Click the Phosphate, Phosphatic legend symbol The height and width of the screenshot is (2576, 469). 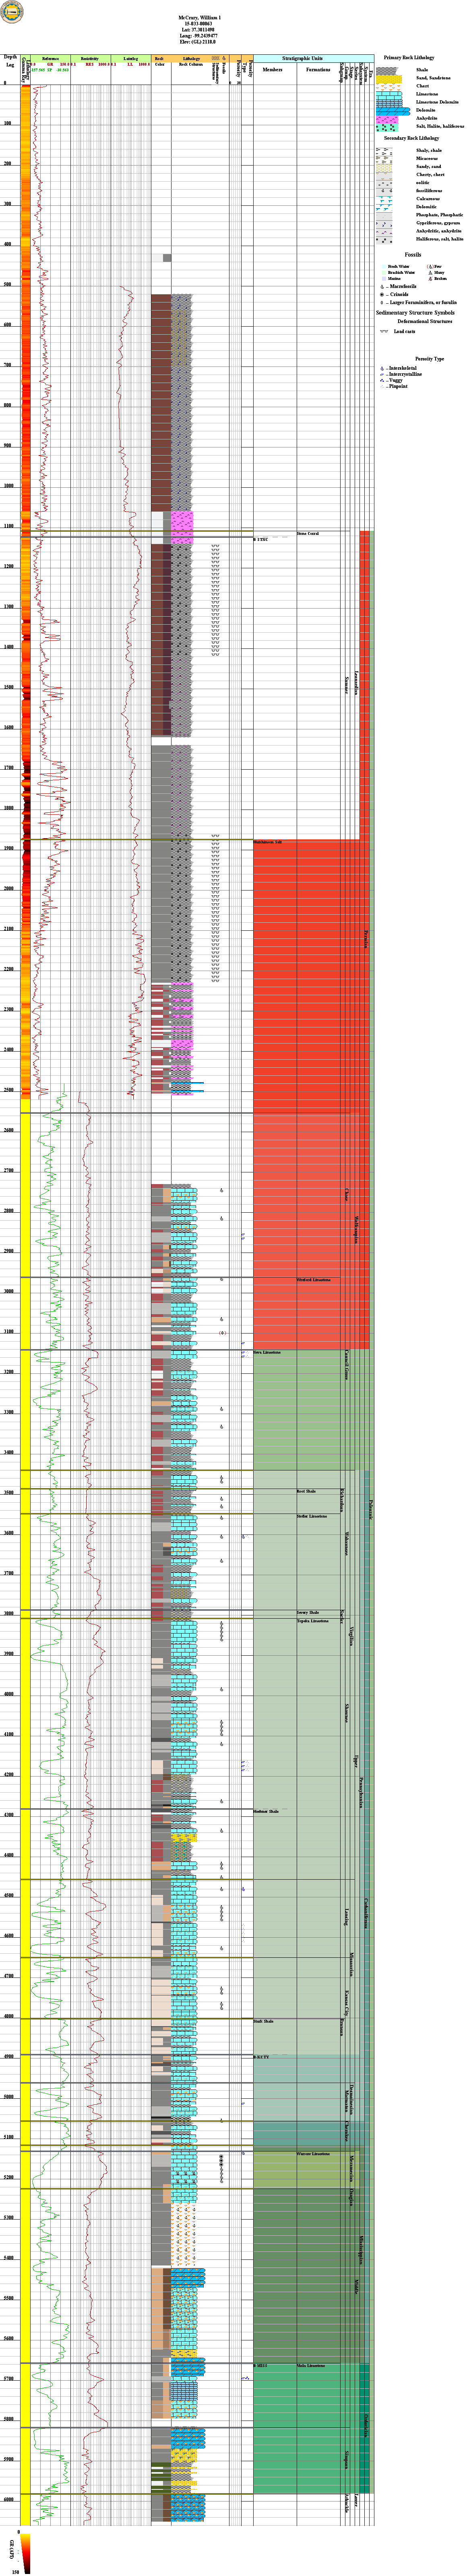coord(384,215)
